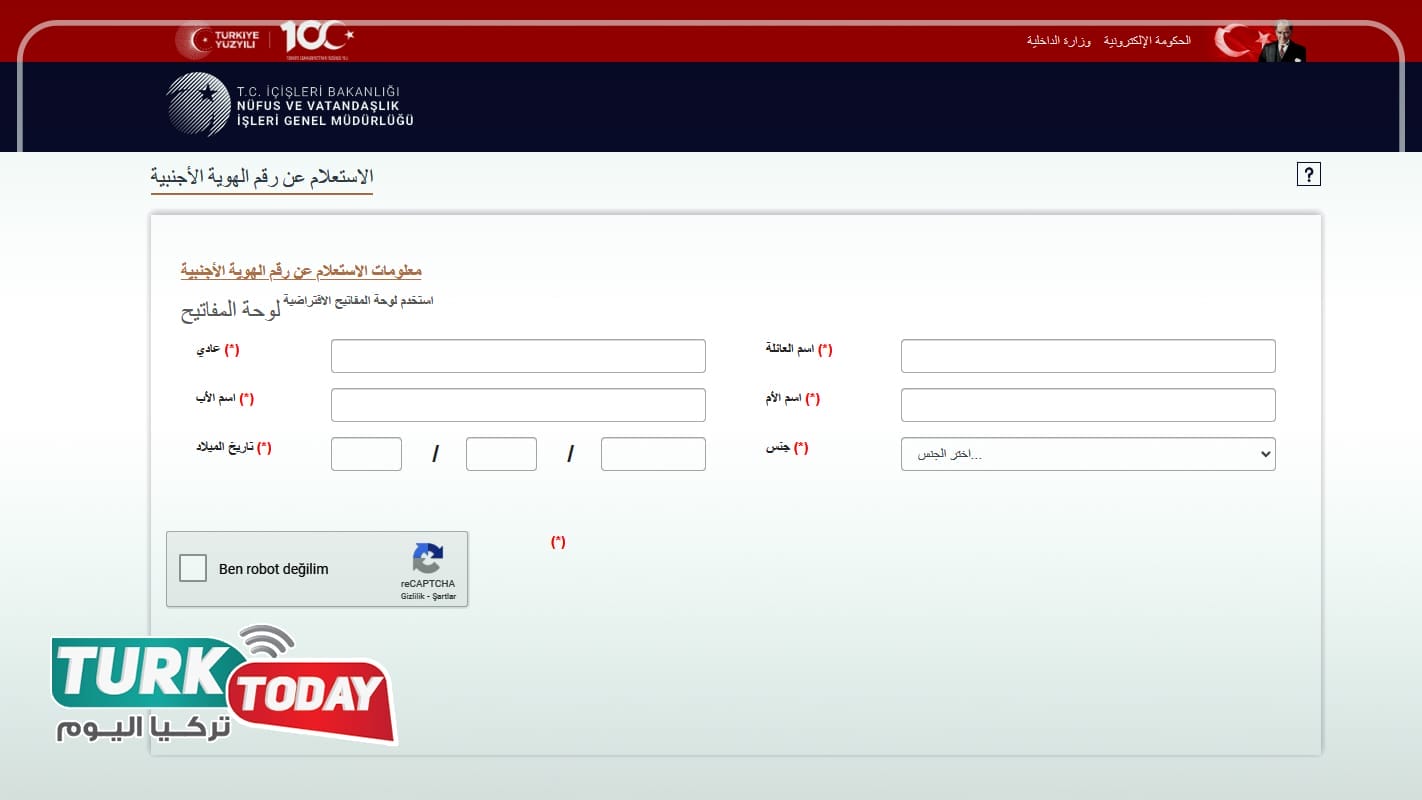Click the mother's name اسم الأم field

coord(1087,405)
